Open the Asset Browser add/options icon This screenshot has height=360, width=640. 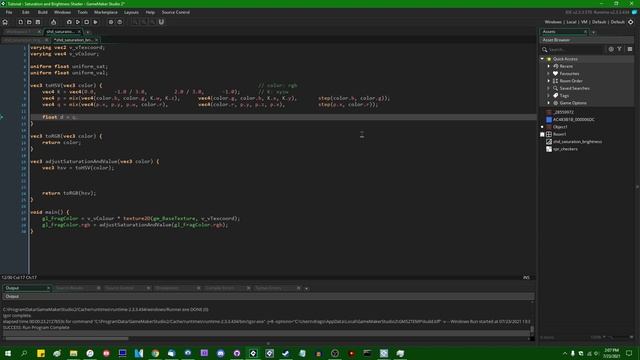click(x=611, y=49)
